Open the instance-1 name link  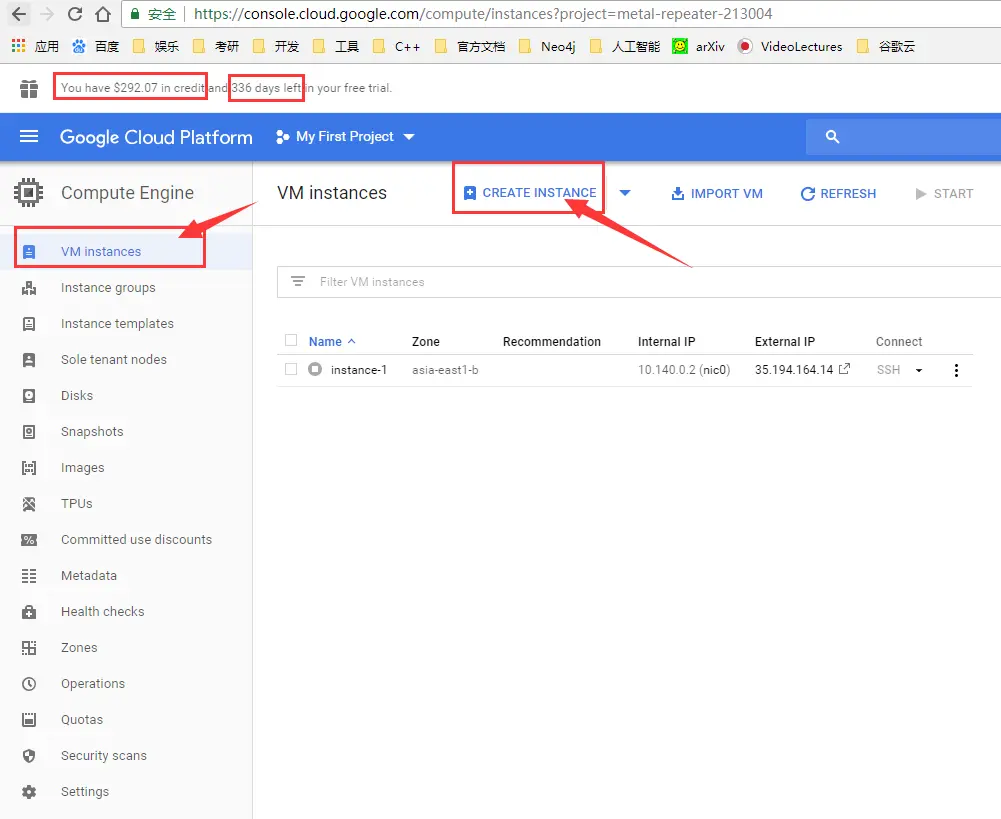click(358, 370)
